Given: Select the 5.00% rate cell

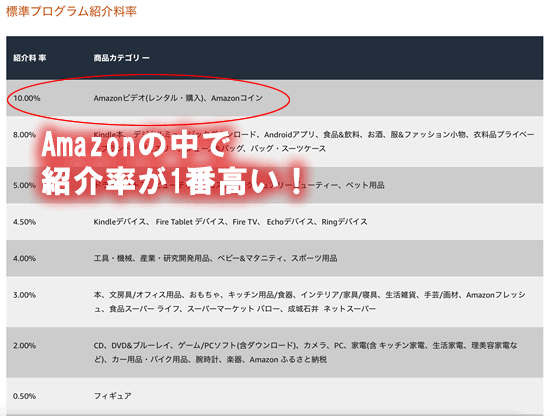Looking at the screenshot, I should (25, 185).
